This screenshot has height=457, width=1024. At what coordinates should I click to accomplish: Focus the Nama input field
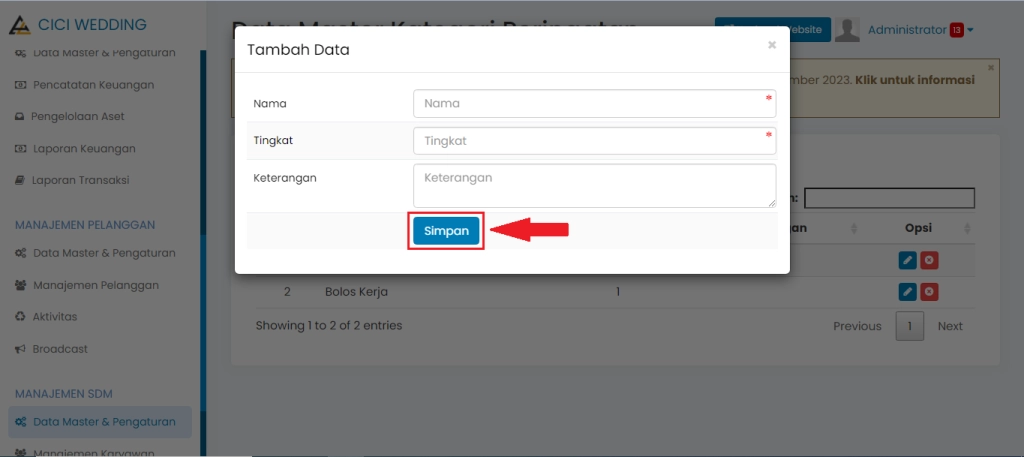(594, 103)
